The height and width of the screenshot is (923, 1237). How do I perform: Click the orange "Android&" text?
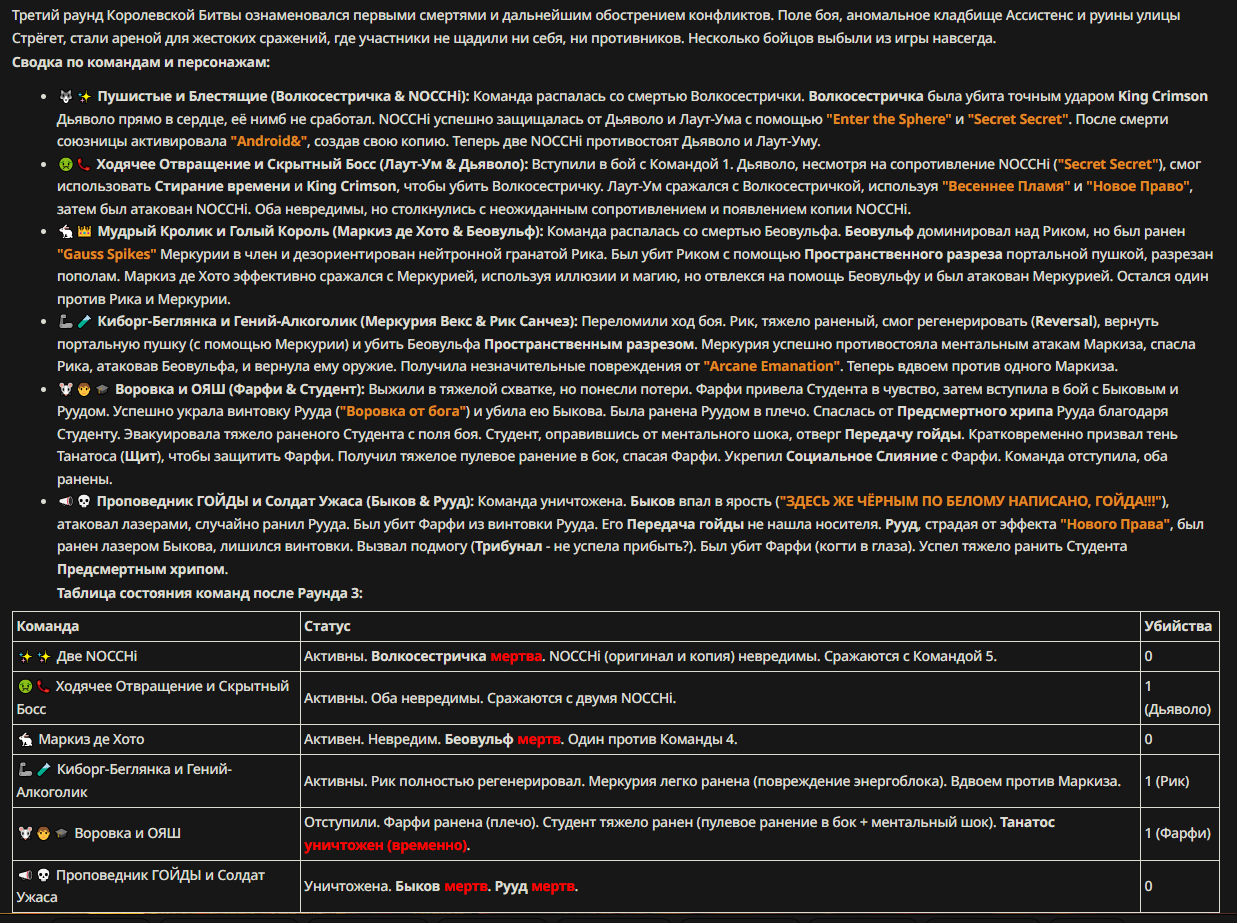tap(270, 141)
